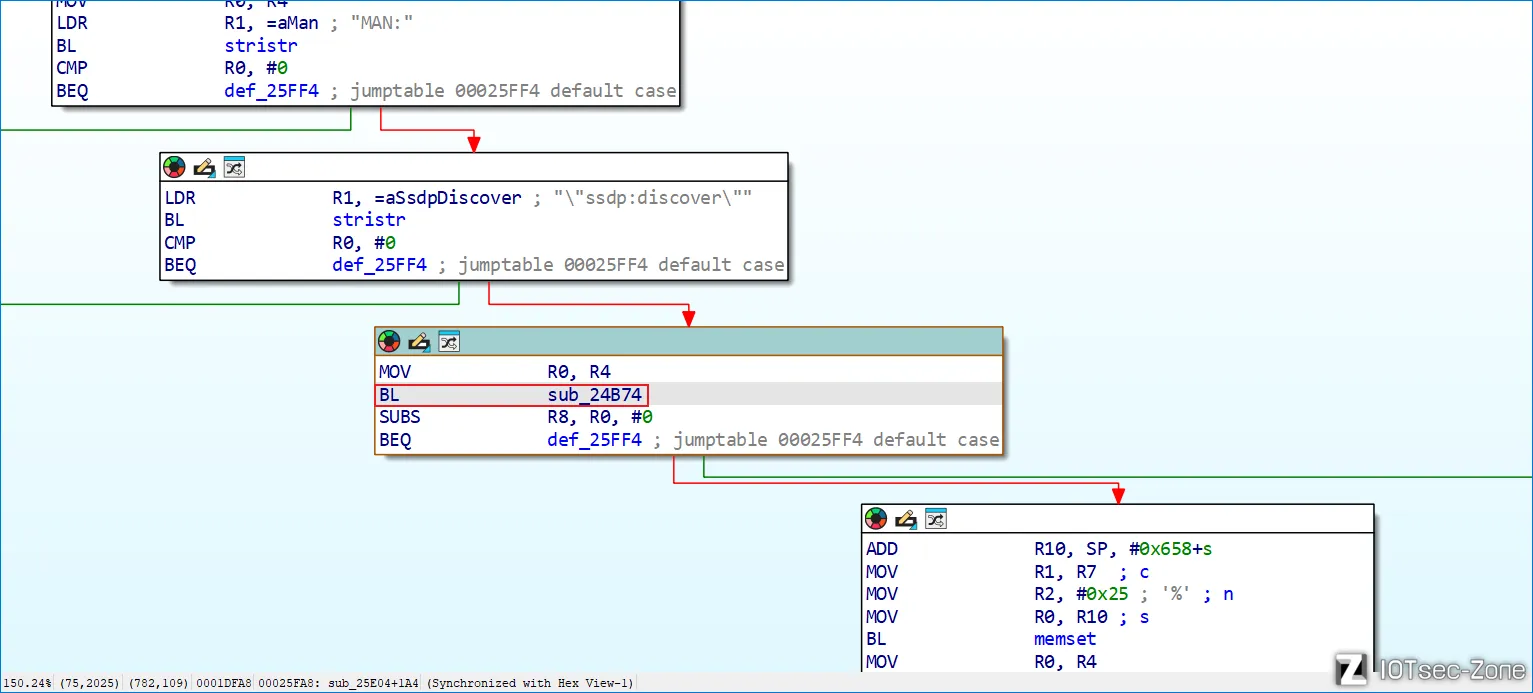This screenshot has width=1533, height=693.
Task: Click the node color icon in the ssdp:discover block
Action: click(175, 167)
